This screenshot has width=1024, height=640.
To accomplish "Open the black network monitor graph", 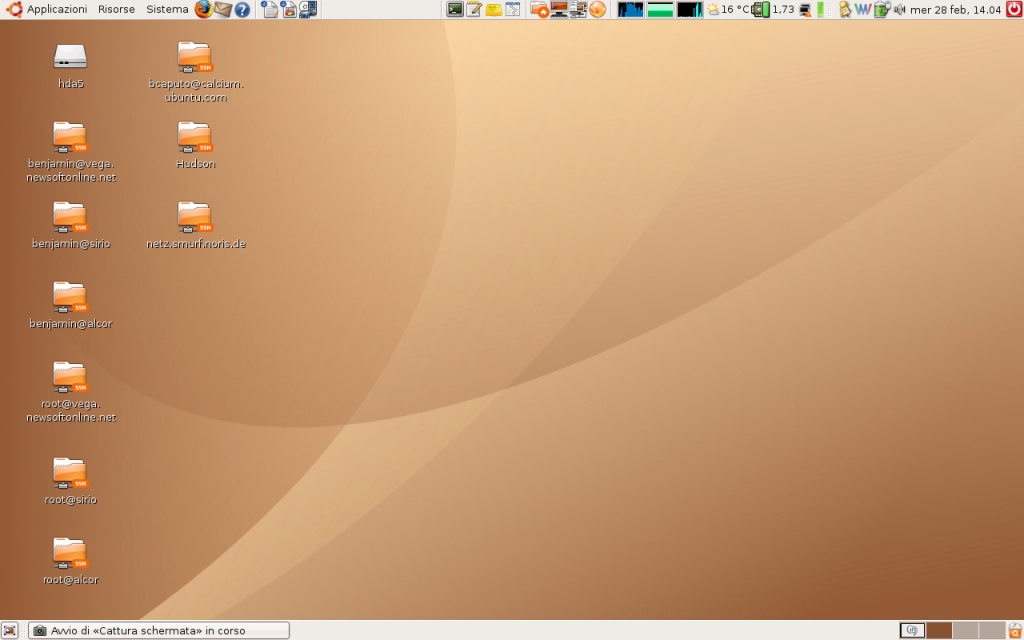I will (690, 9).
